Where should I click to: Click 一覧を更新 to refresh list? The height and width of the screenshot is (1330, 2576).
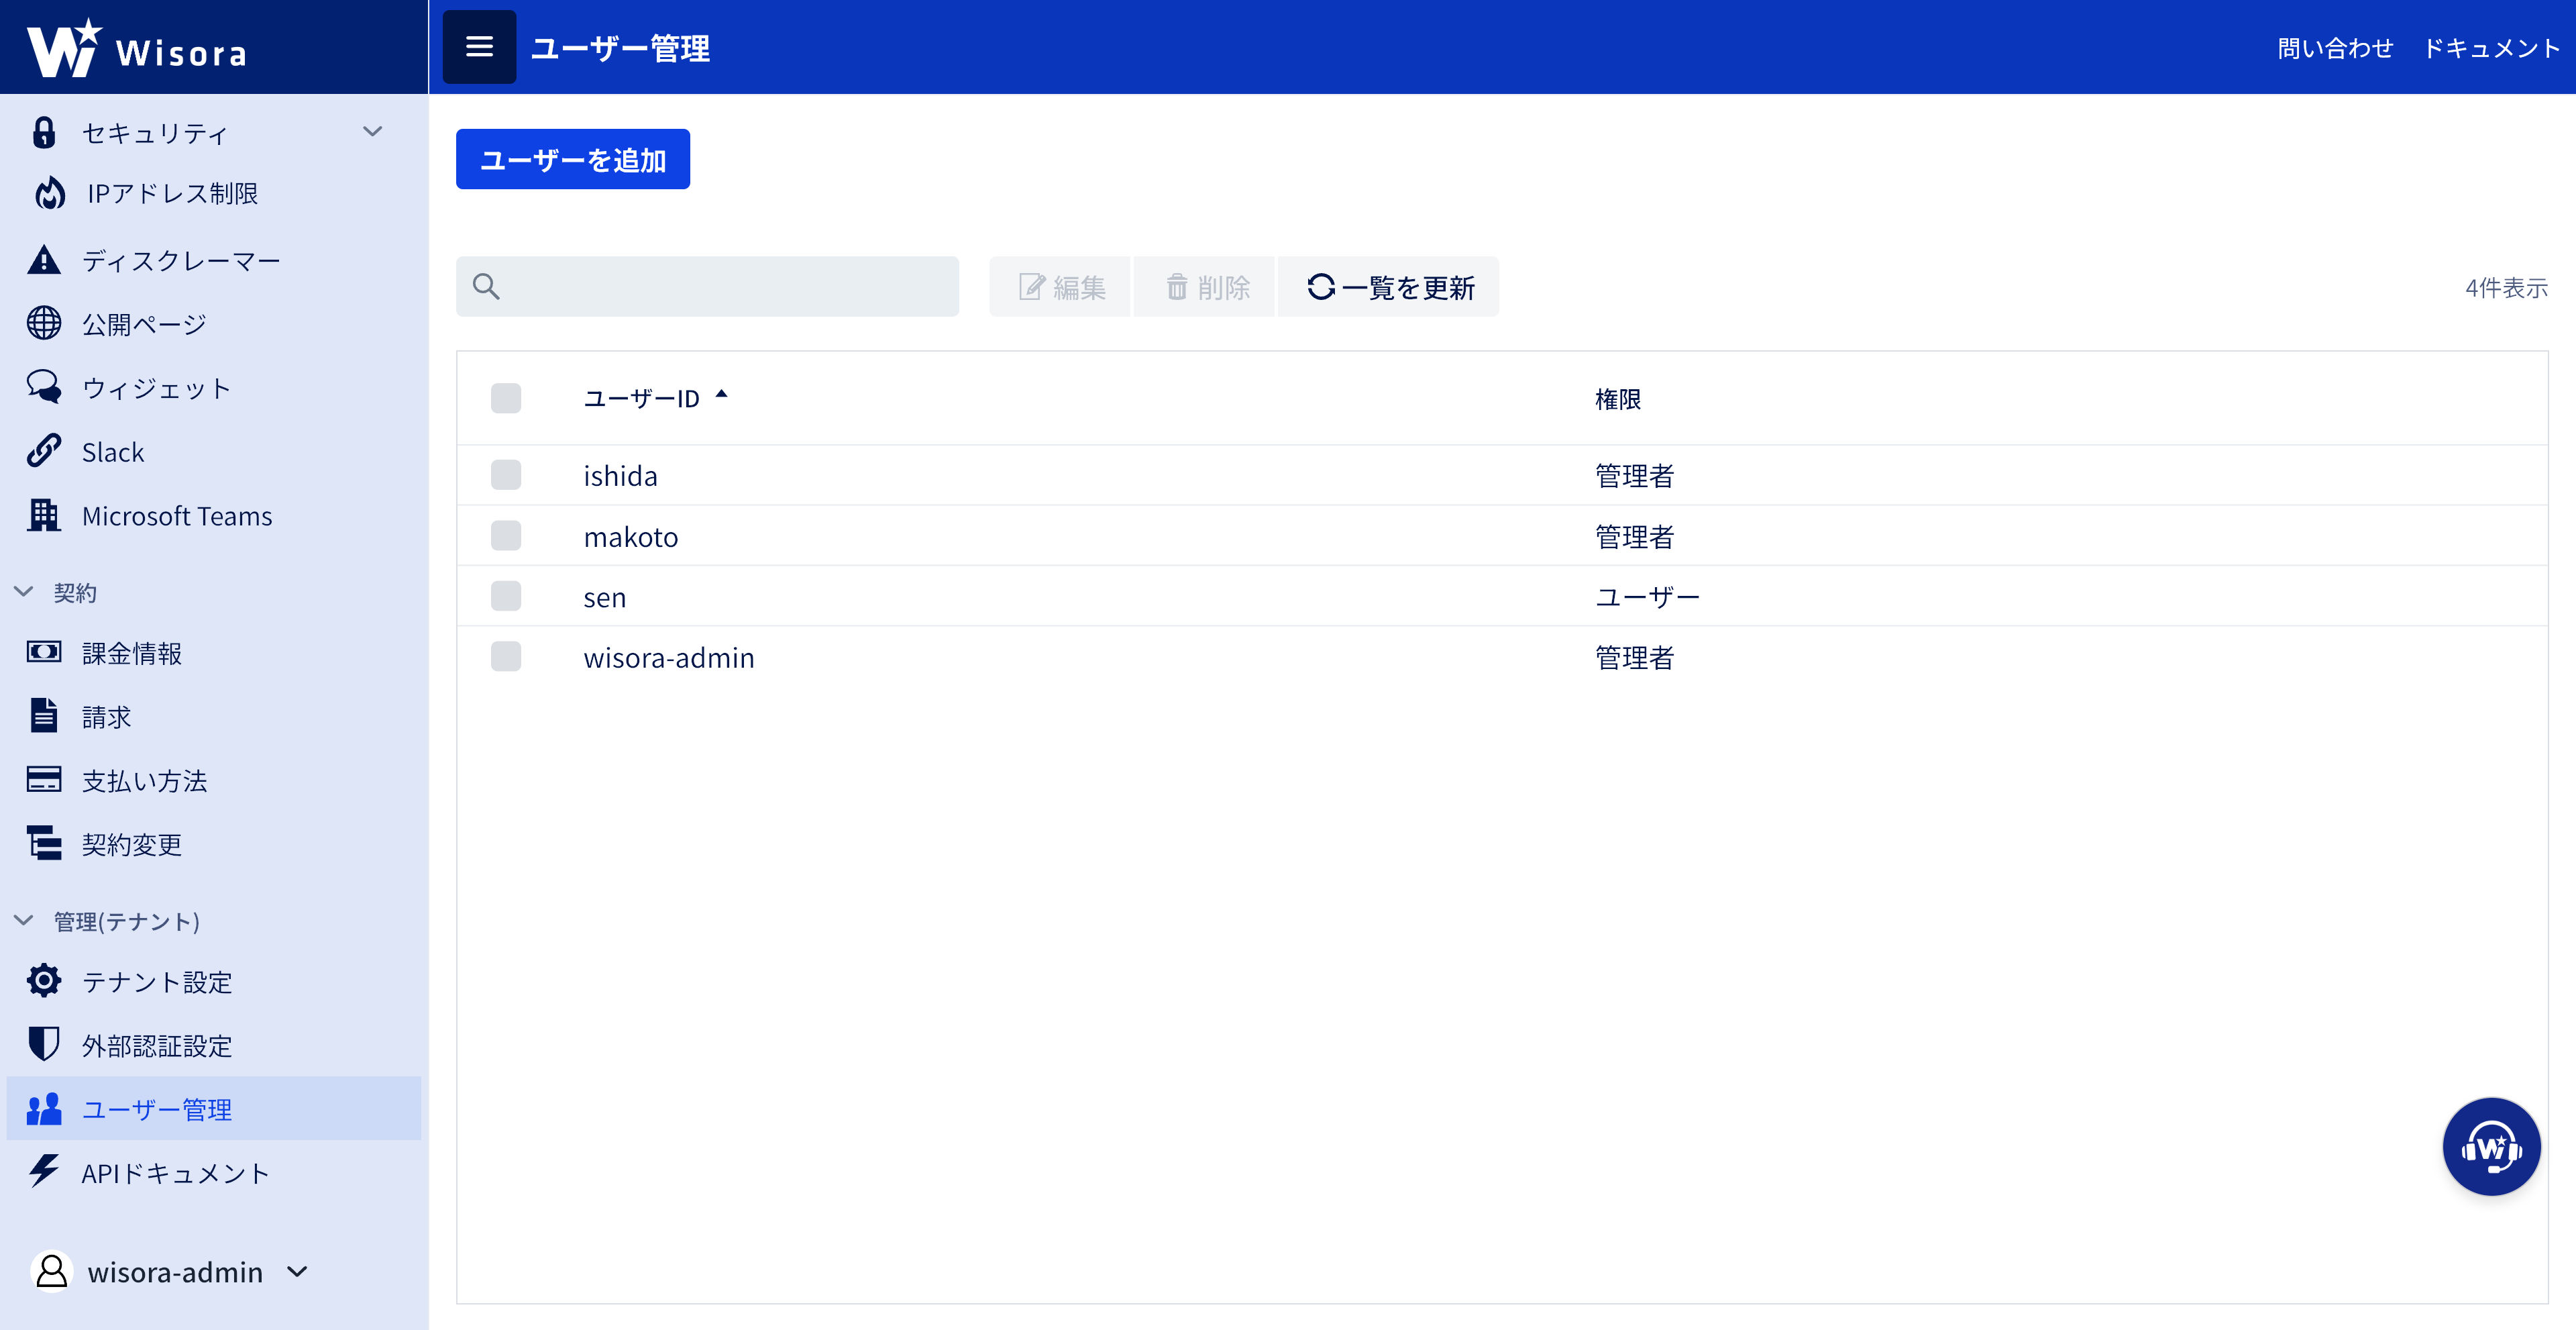coord(1389,288)
